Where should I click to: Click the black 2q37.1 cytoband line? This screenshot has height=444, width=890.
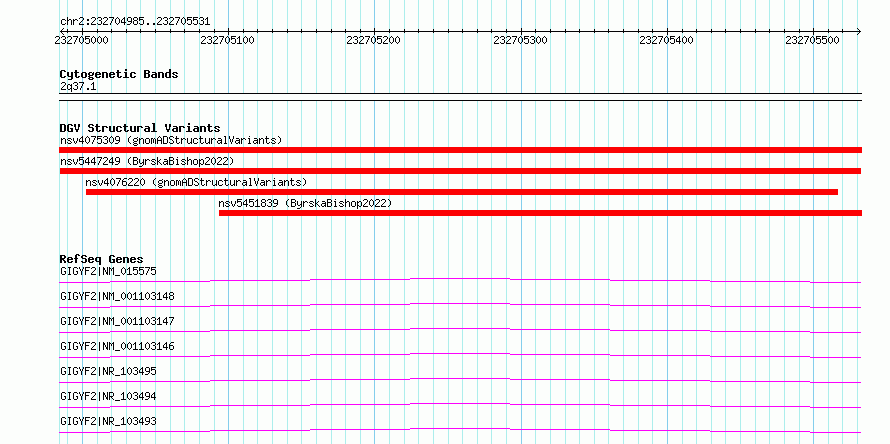coord(460,97)
